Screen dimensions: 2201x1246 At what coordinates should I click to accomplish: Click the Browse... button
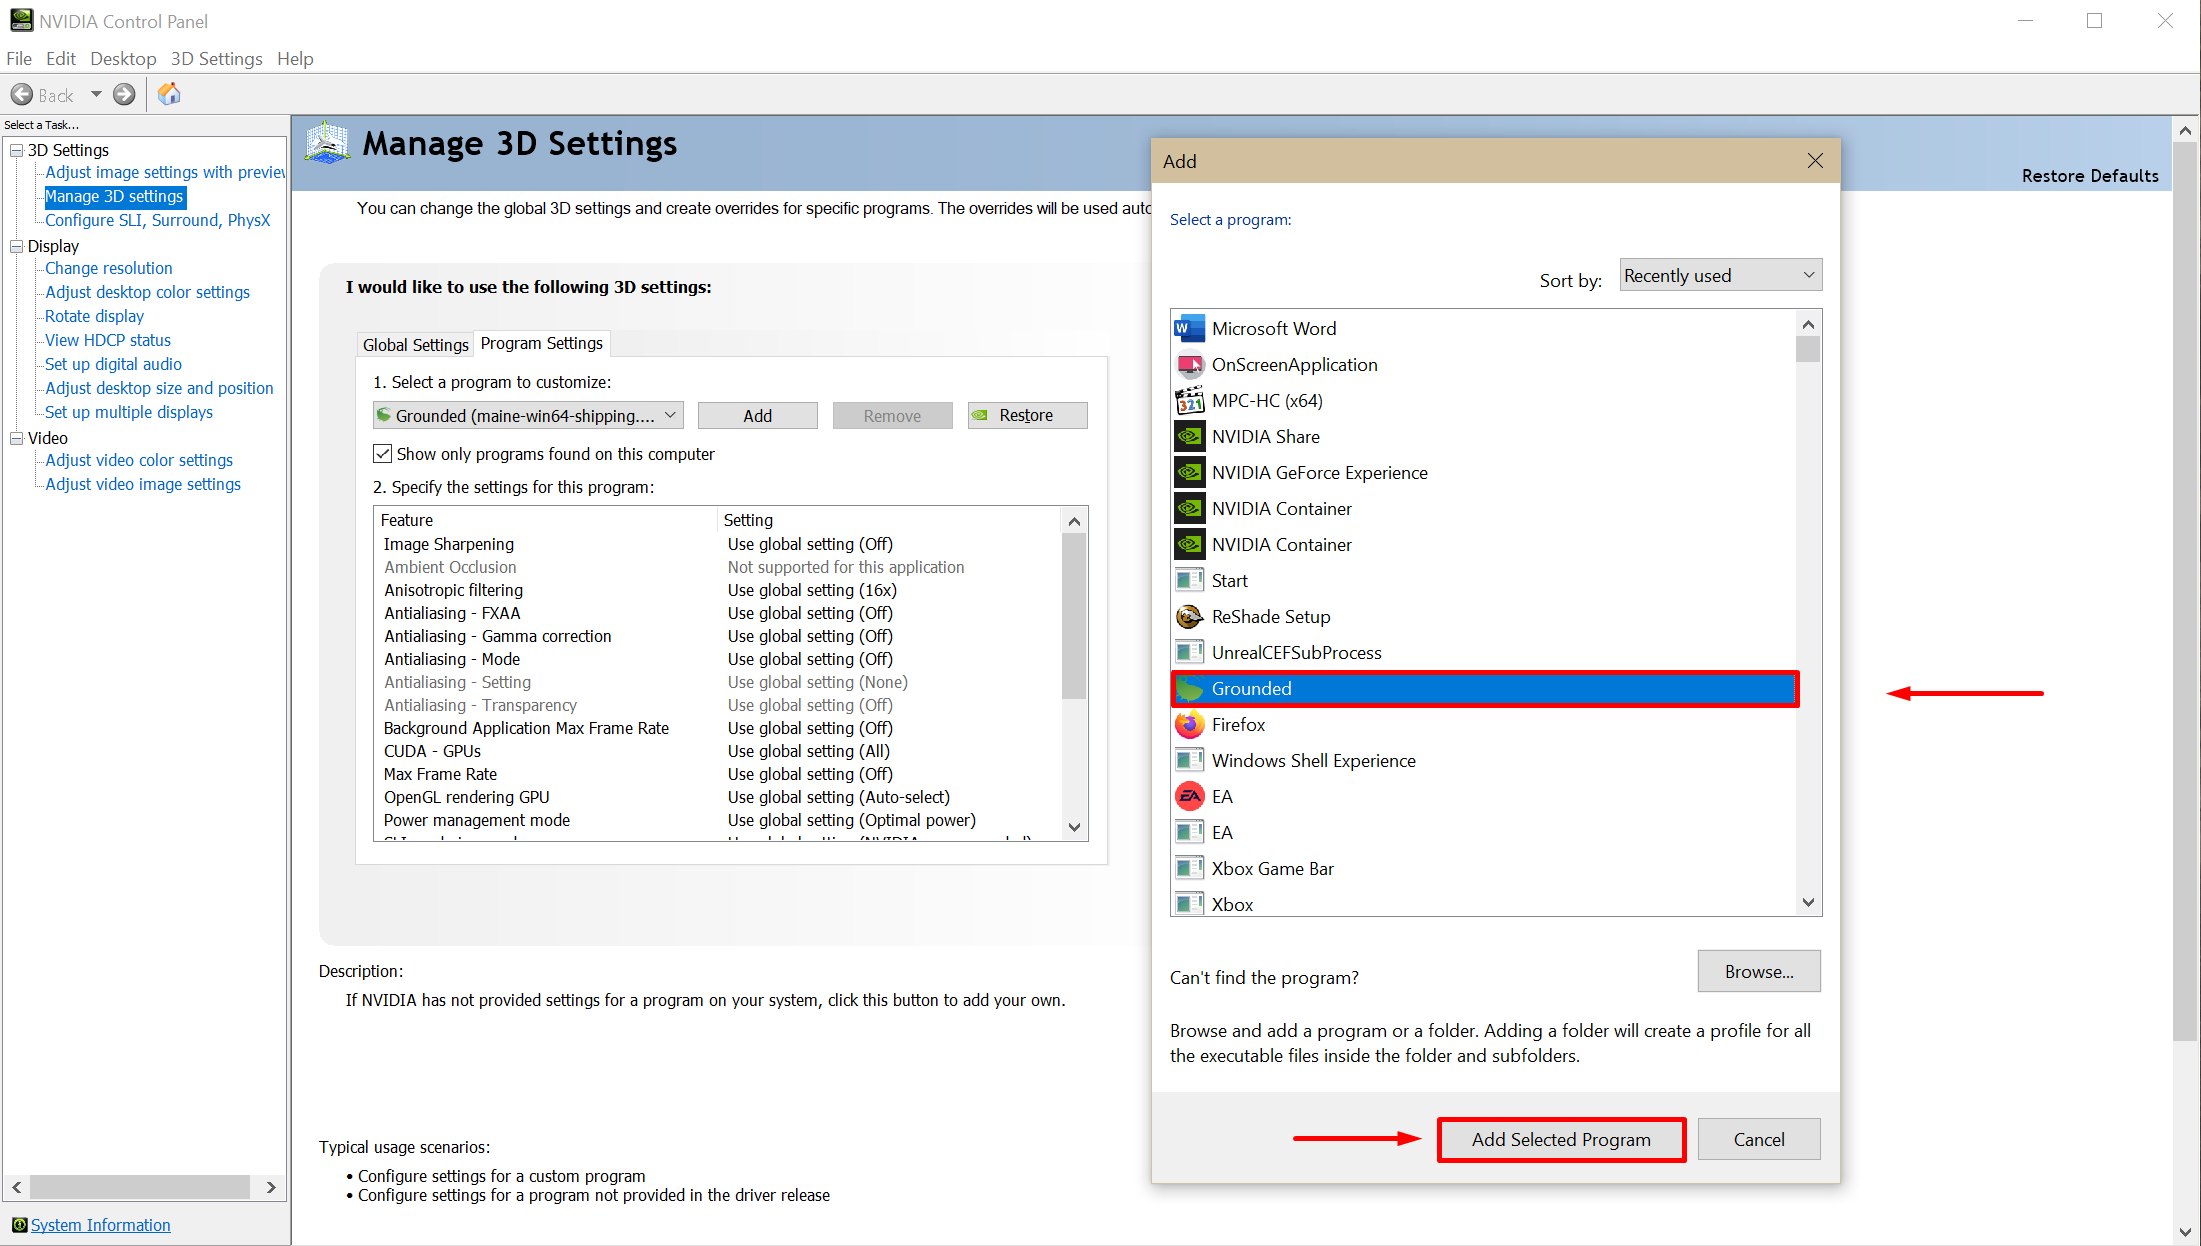[1758, 972]
